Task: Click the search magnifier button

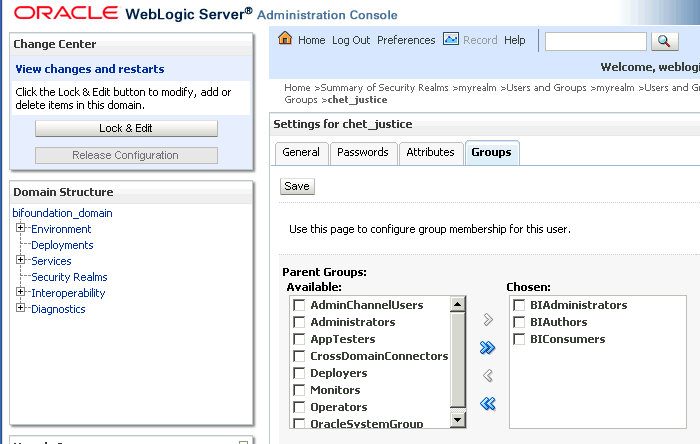Action: tap(664, 41)
